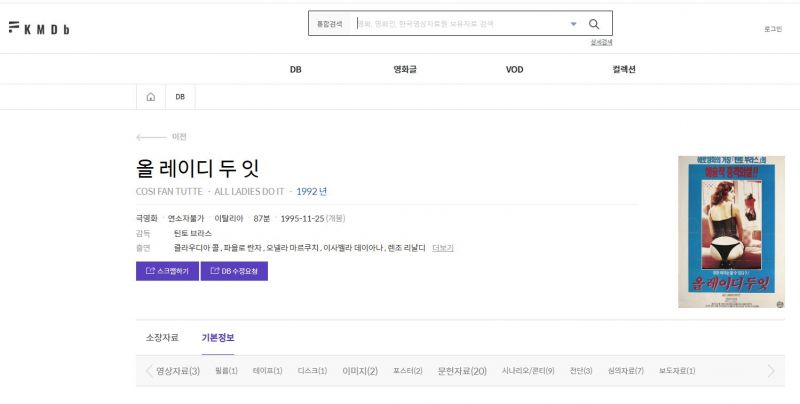Type in the search input field
This screenshot has width=800, height=404.
click(460, 24)
